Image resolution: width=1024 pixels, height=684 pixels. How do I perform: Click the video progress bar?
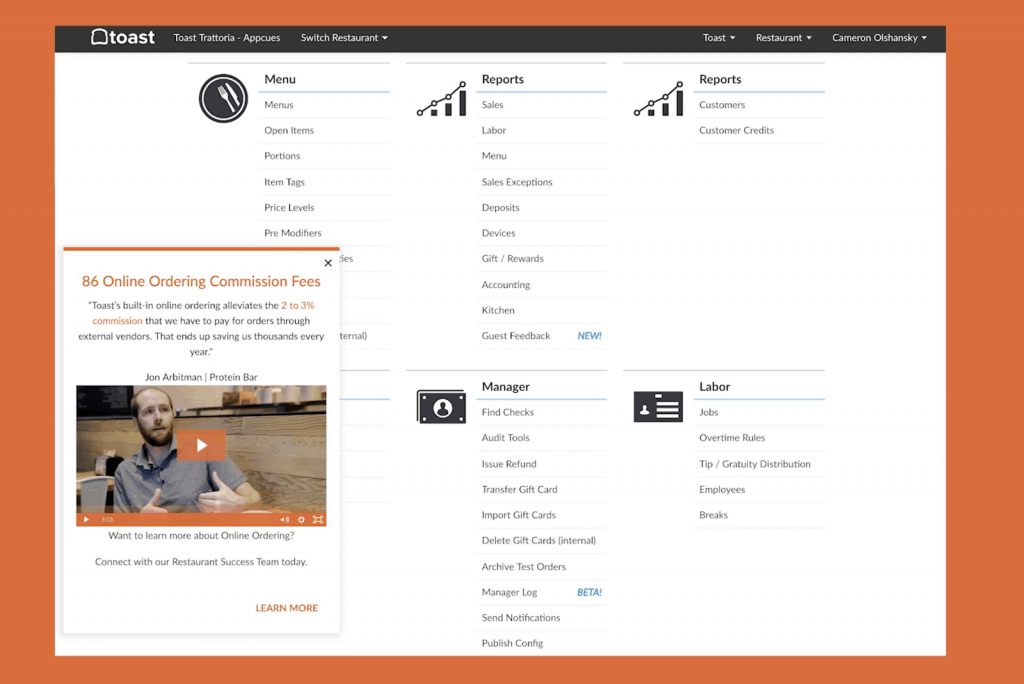[x=196, y=519]
